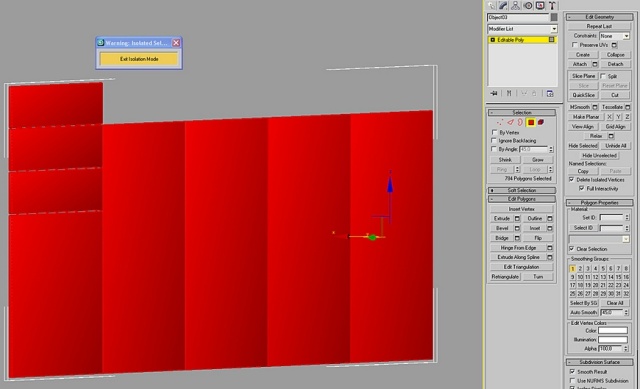640x389 pixels.
Task: Click the vertex Color swatch
Action: pyautogui.click(x=613, y=331)
